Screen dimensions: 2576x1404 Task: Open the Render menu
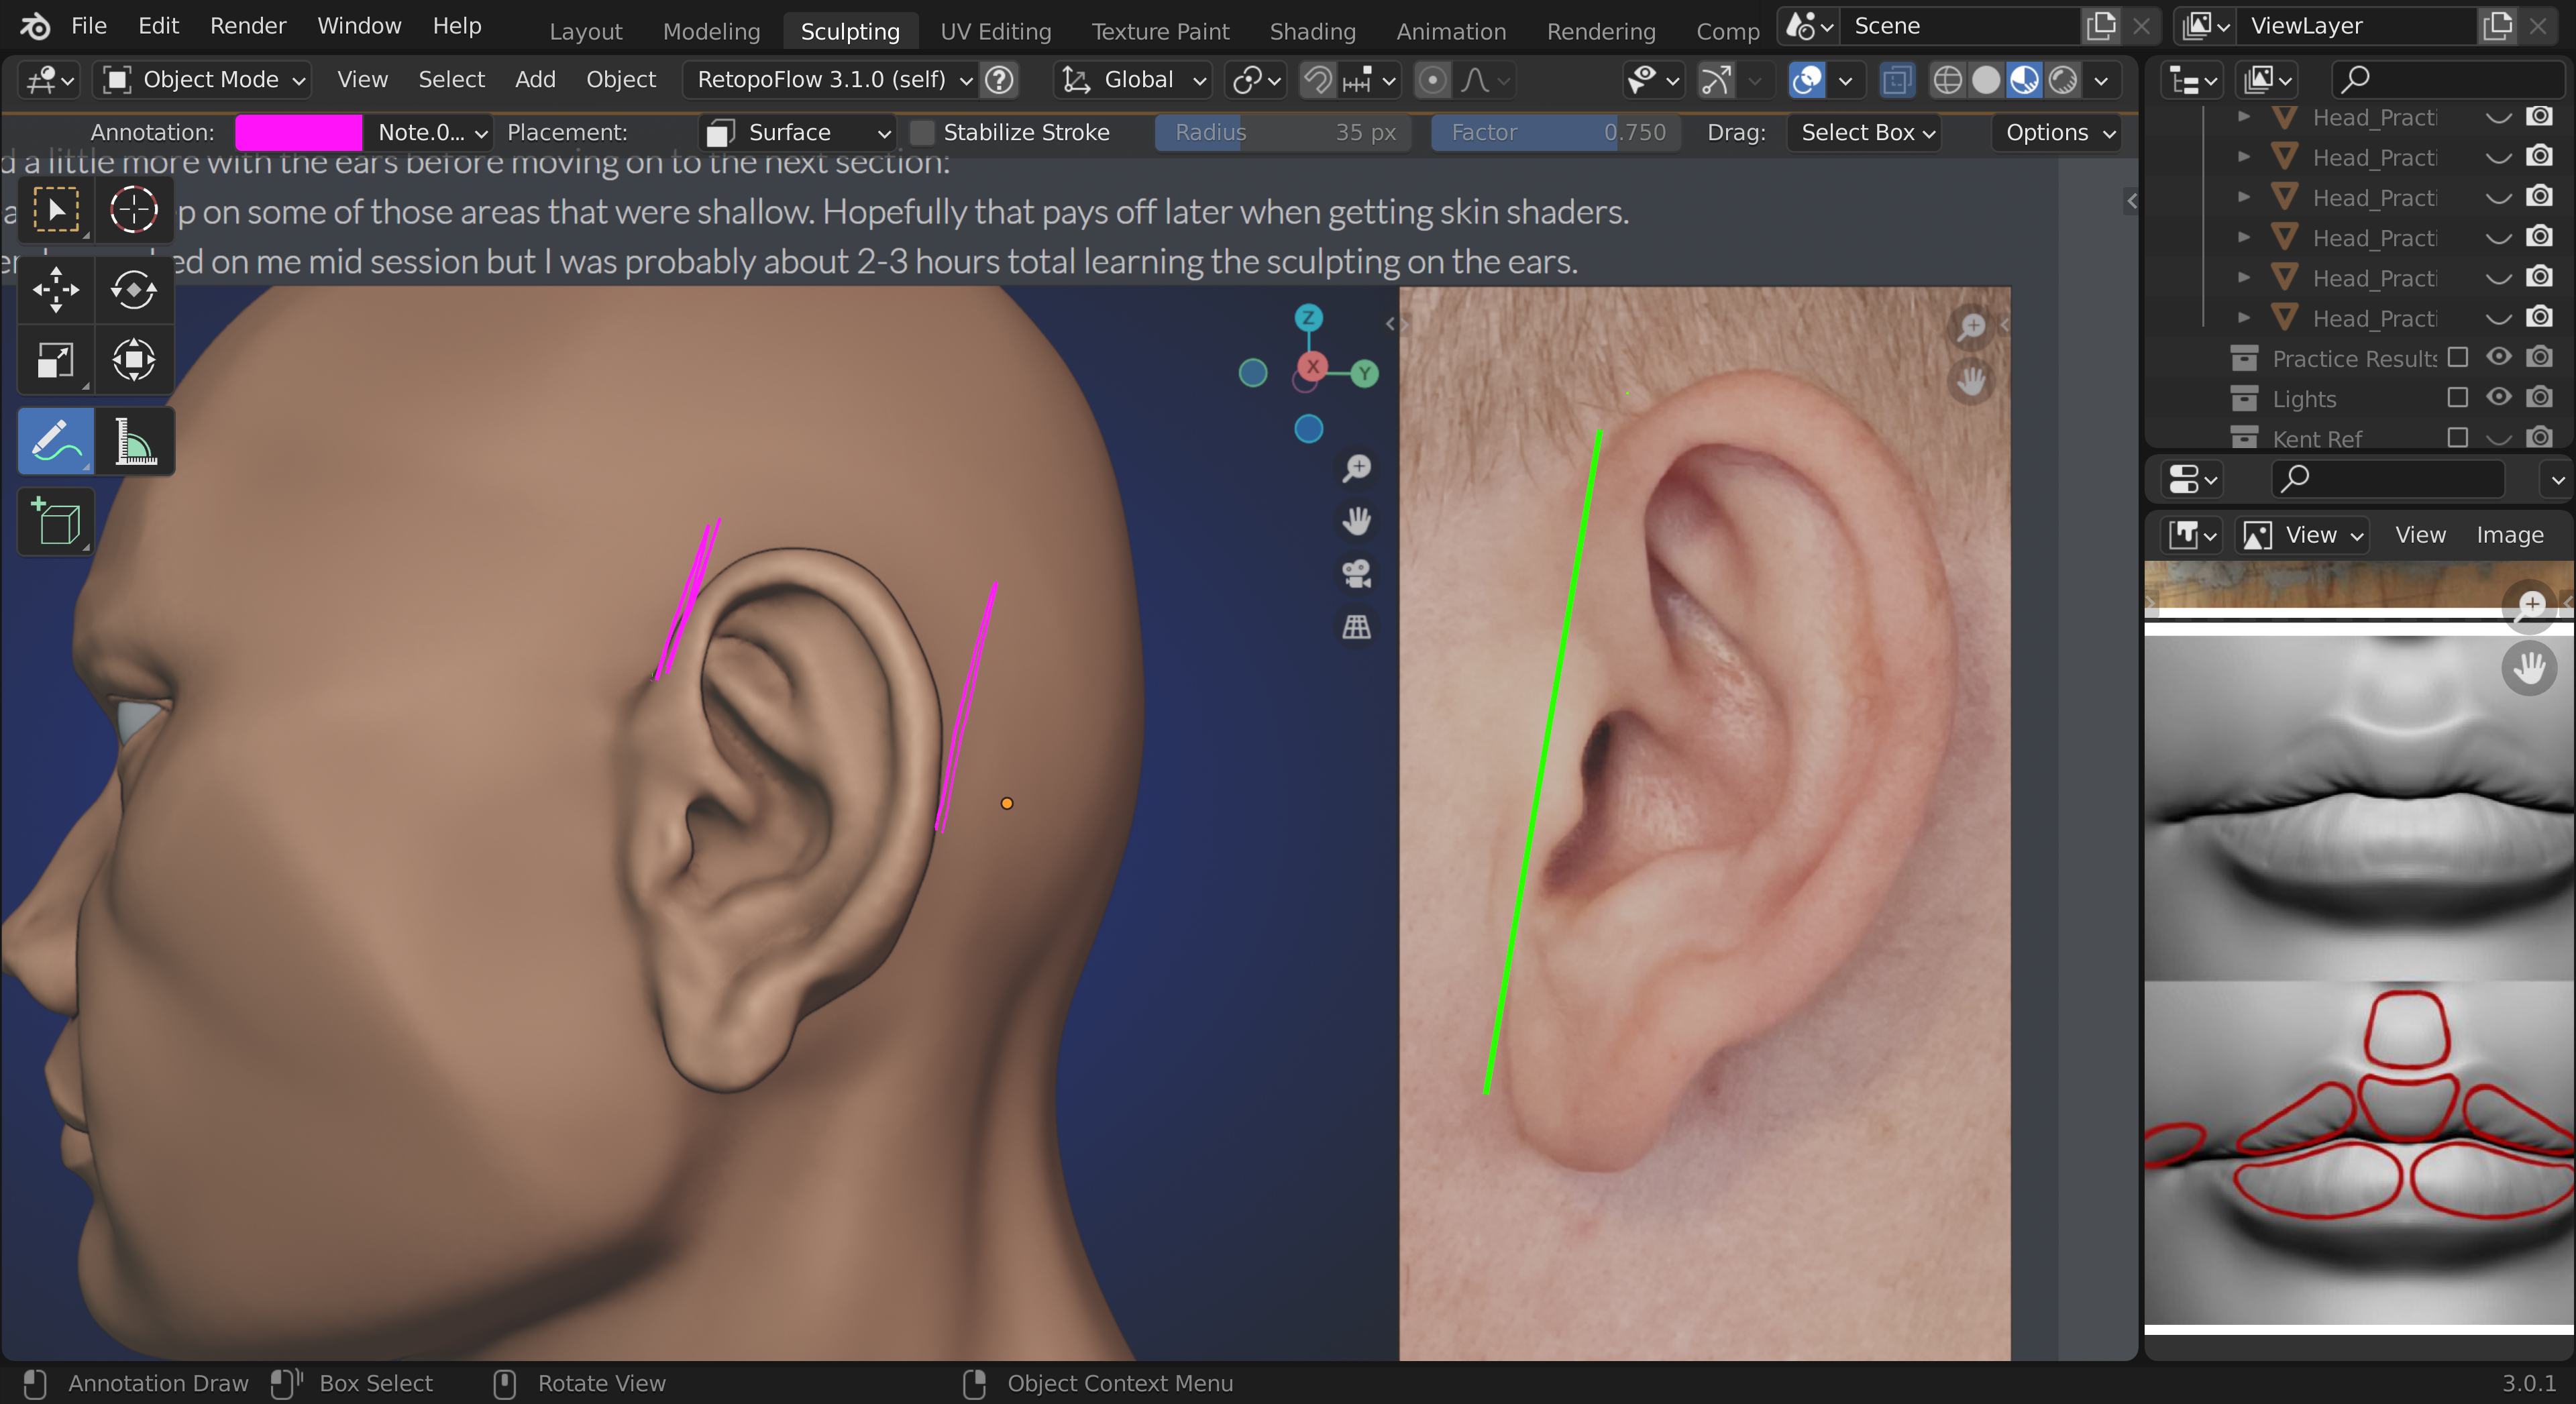(x=247, y=26)
